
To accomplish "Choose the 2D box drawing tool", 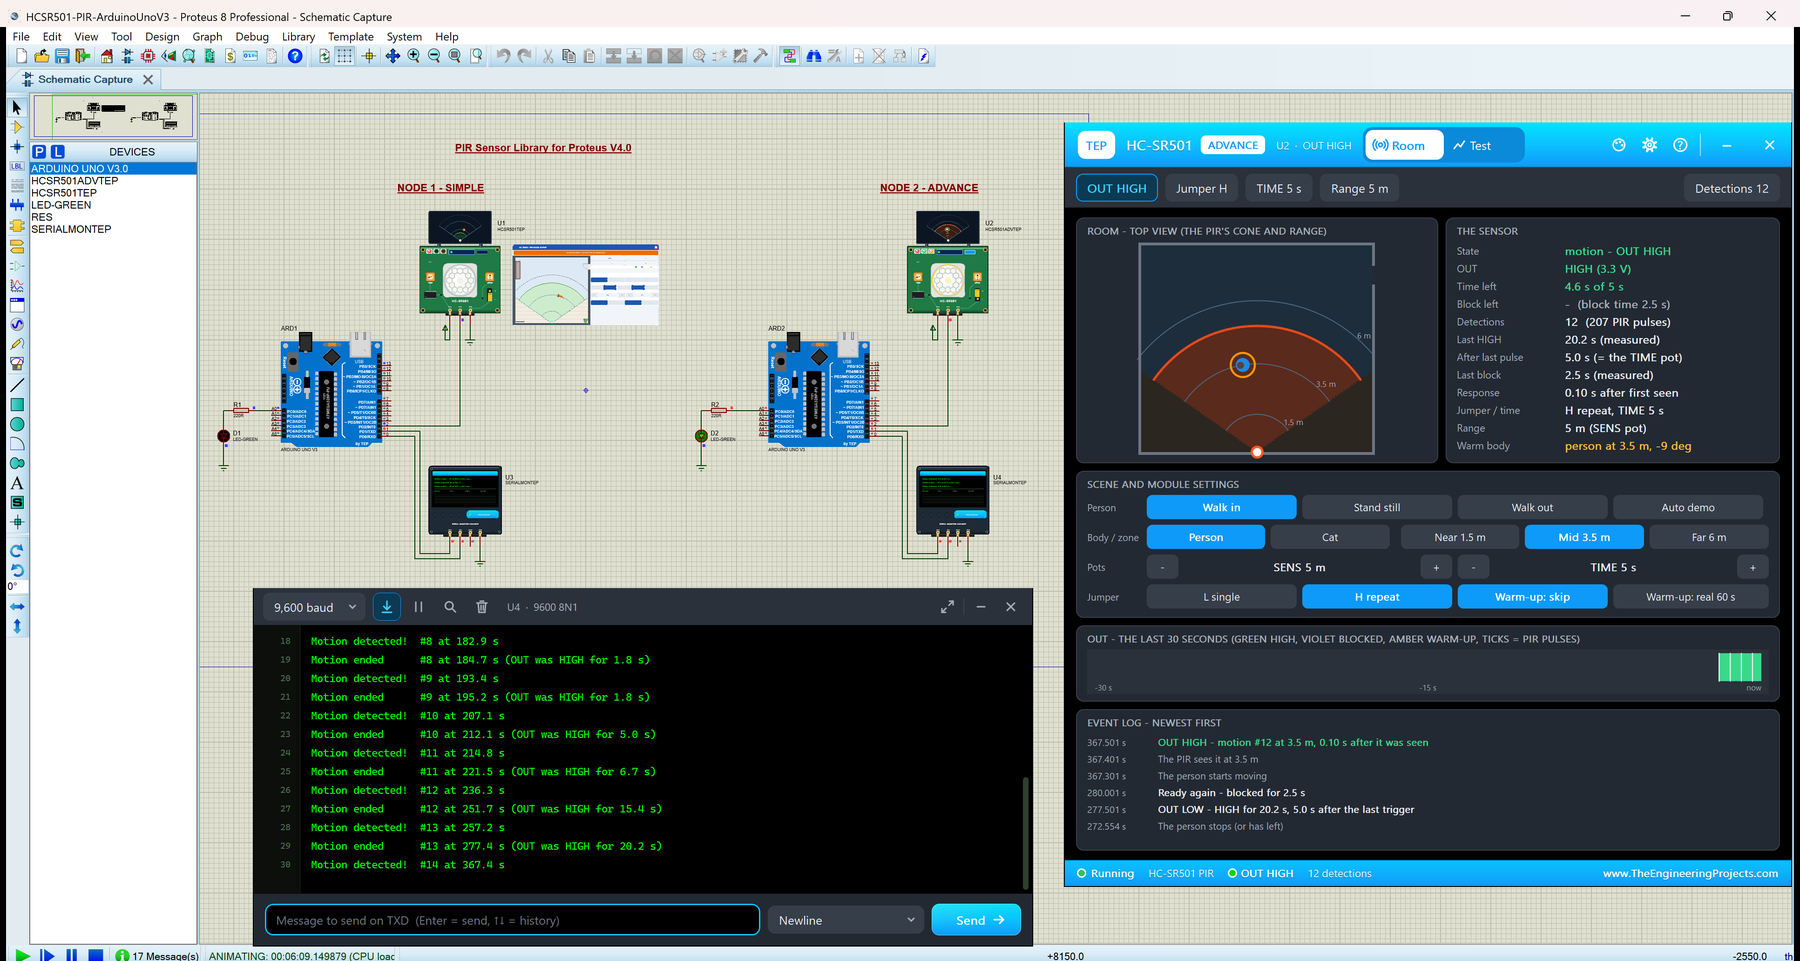I will pyautogui.click(x=17, y=405).
